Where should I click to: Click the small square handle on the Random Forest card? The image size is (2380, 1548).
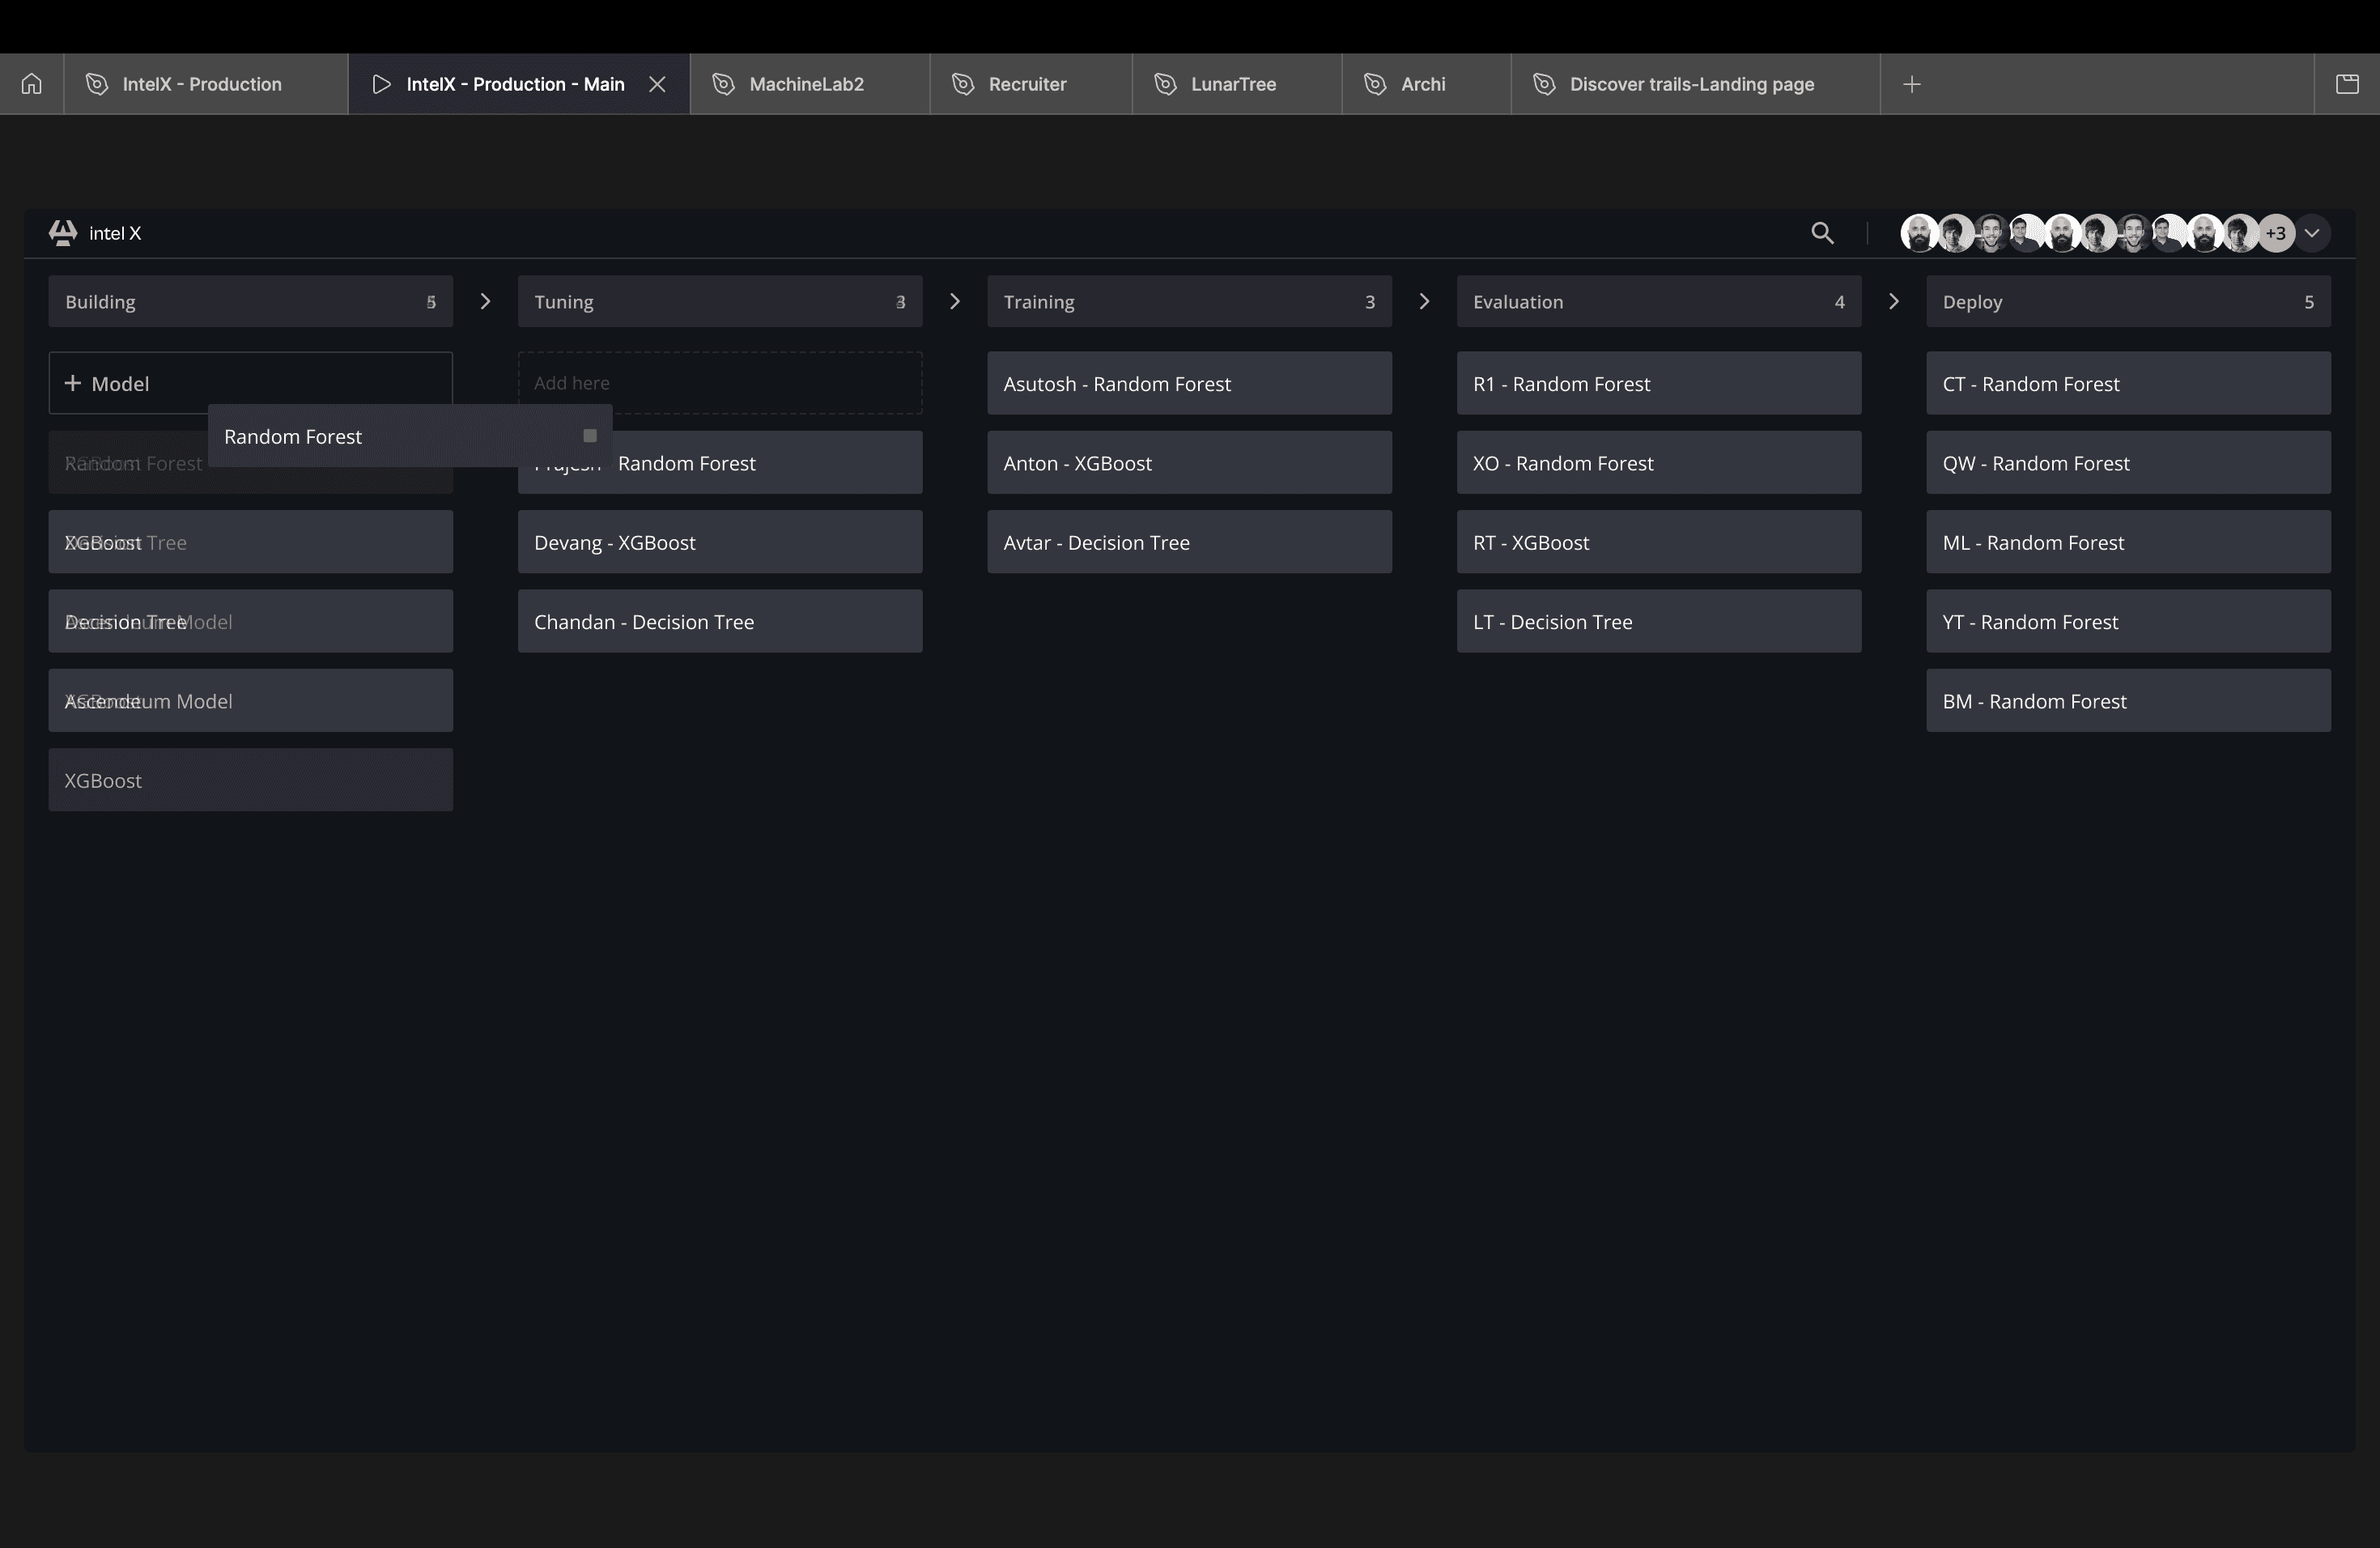pyautogui.click(x=590, y=436)
